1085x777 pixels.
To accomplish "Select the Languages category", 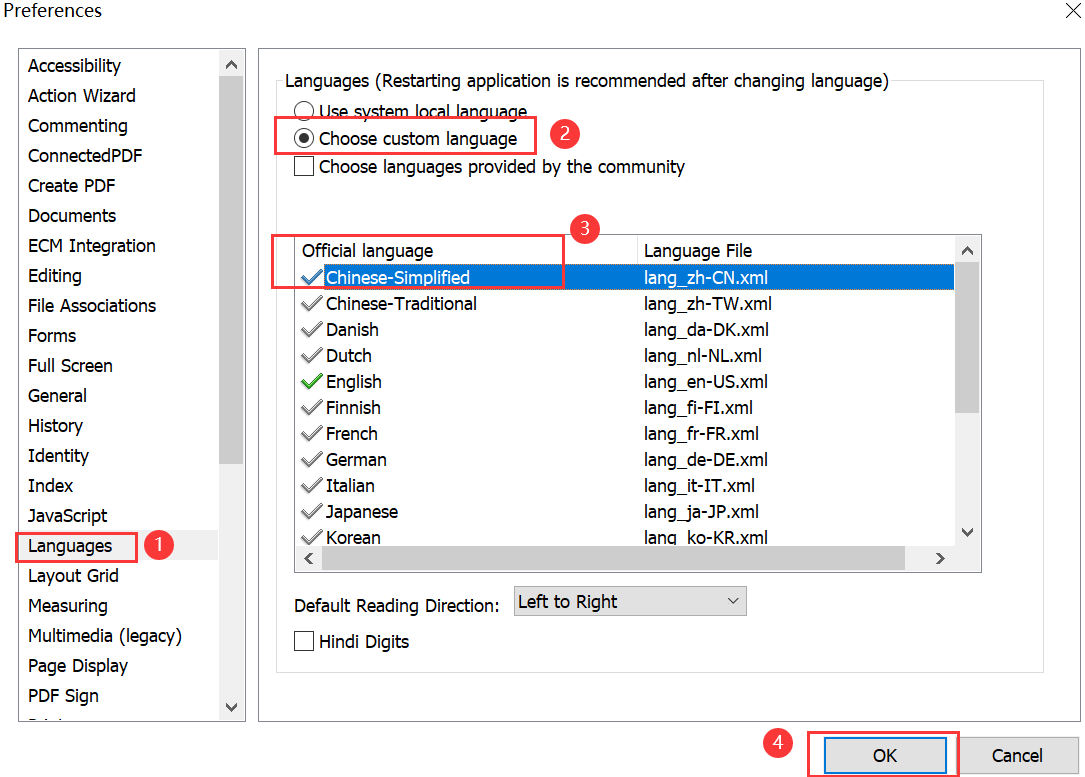I will pyautogui.click(x=70, y=546).
